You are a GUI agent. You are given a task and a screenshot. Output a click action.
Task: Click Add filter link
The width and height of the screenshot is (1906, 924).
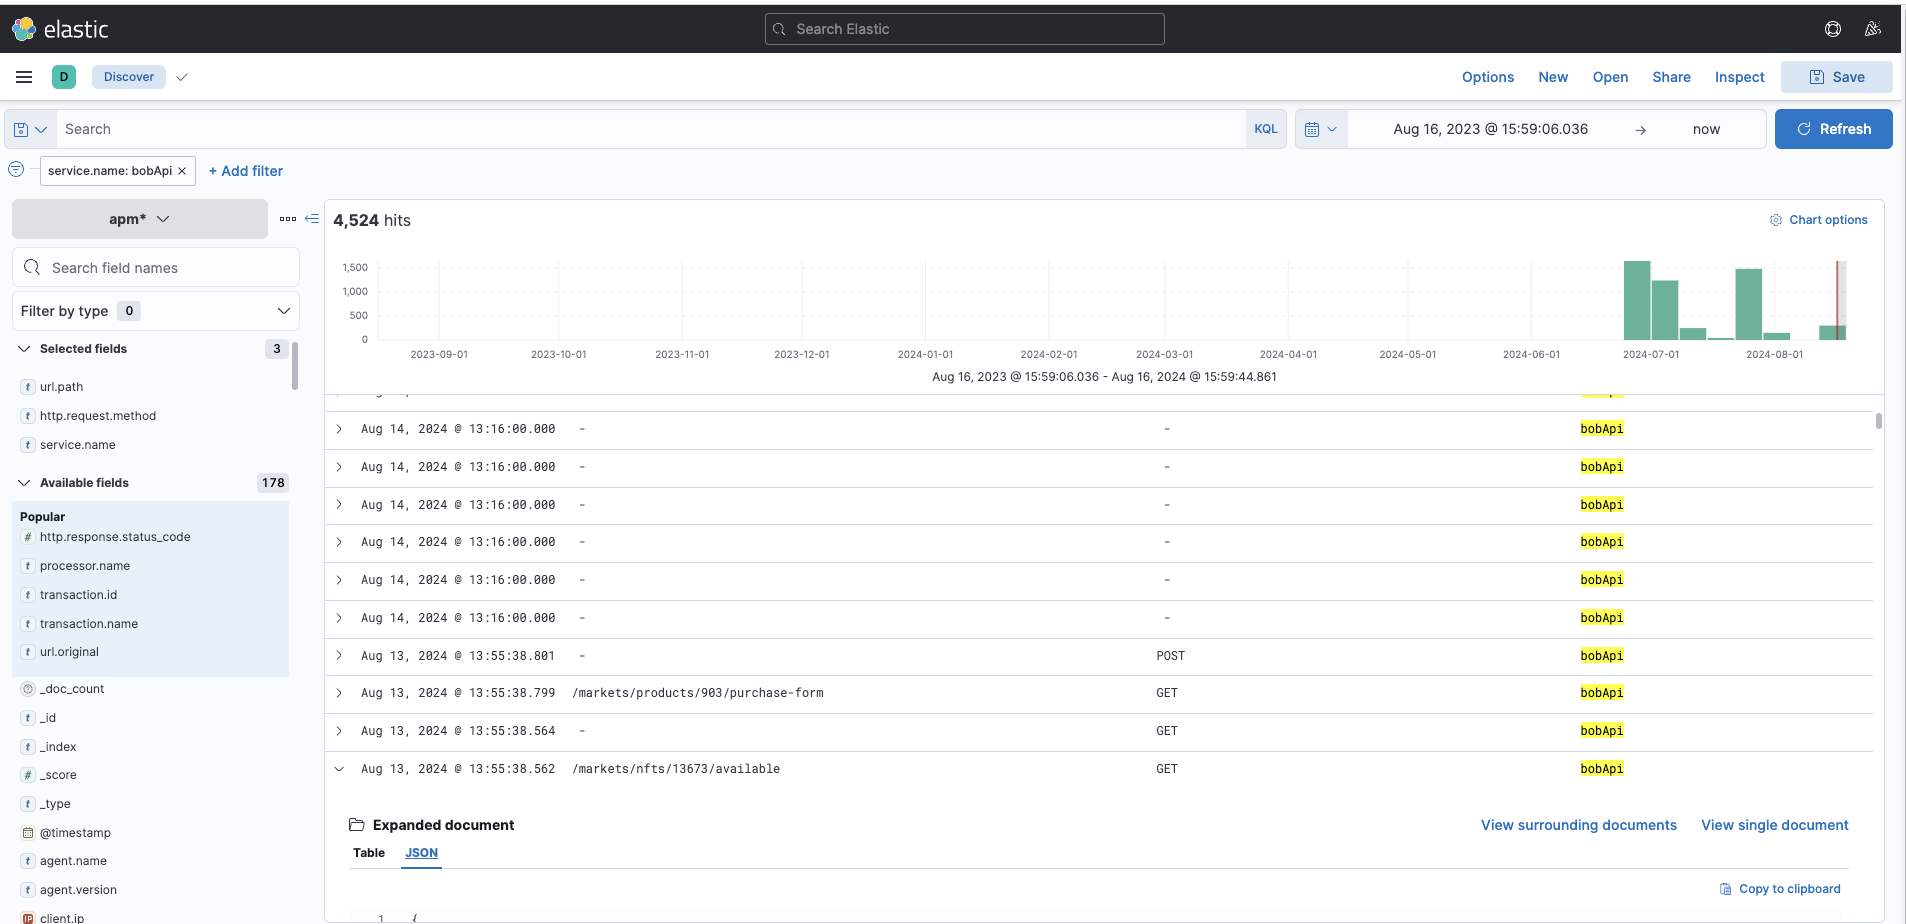(246, 171)
